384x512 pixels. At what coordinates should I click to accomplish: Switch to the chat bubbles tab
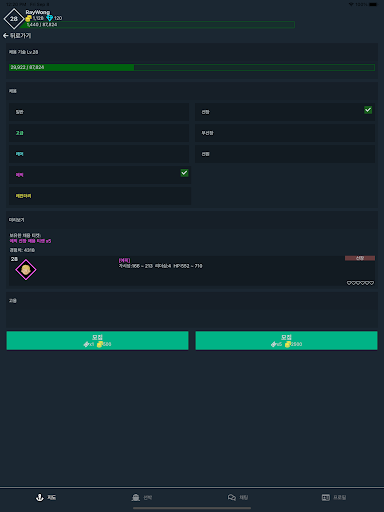coord(238,497)
